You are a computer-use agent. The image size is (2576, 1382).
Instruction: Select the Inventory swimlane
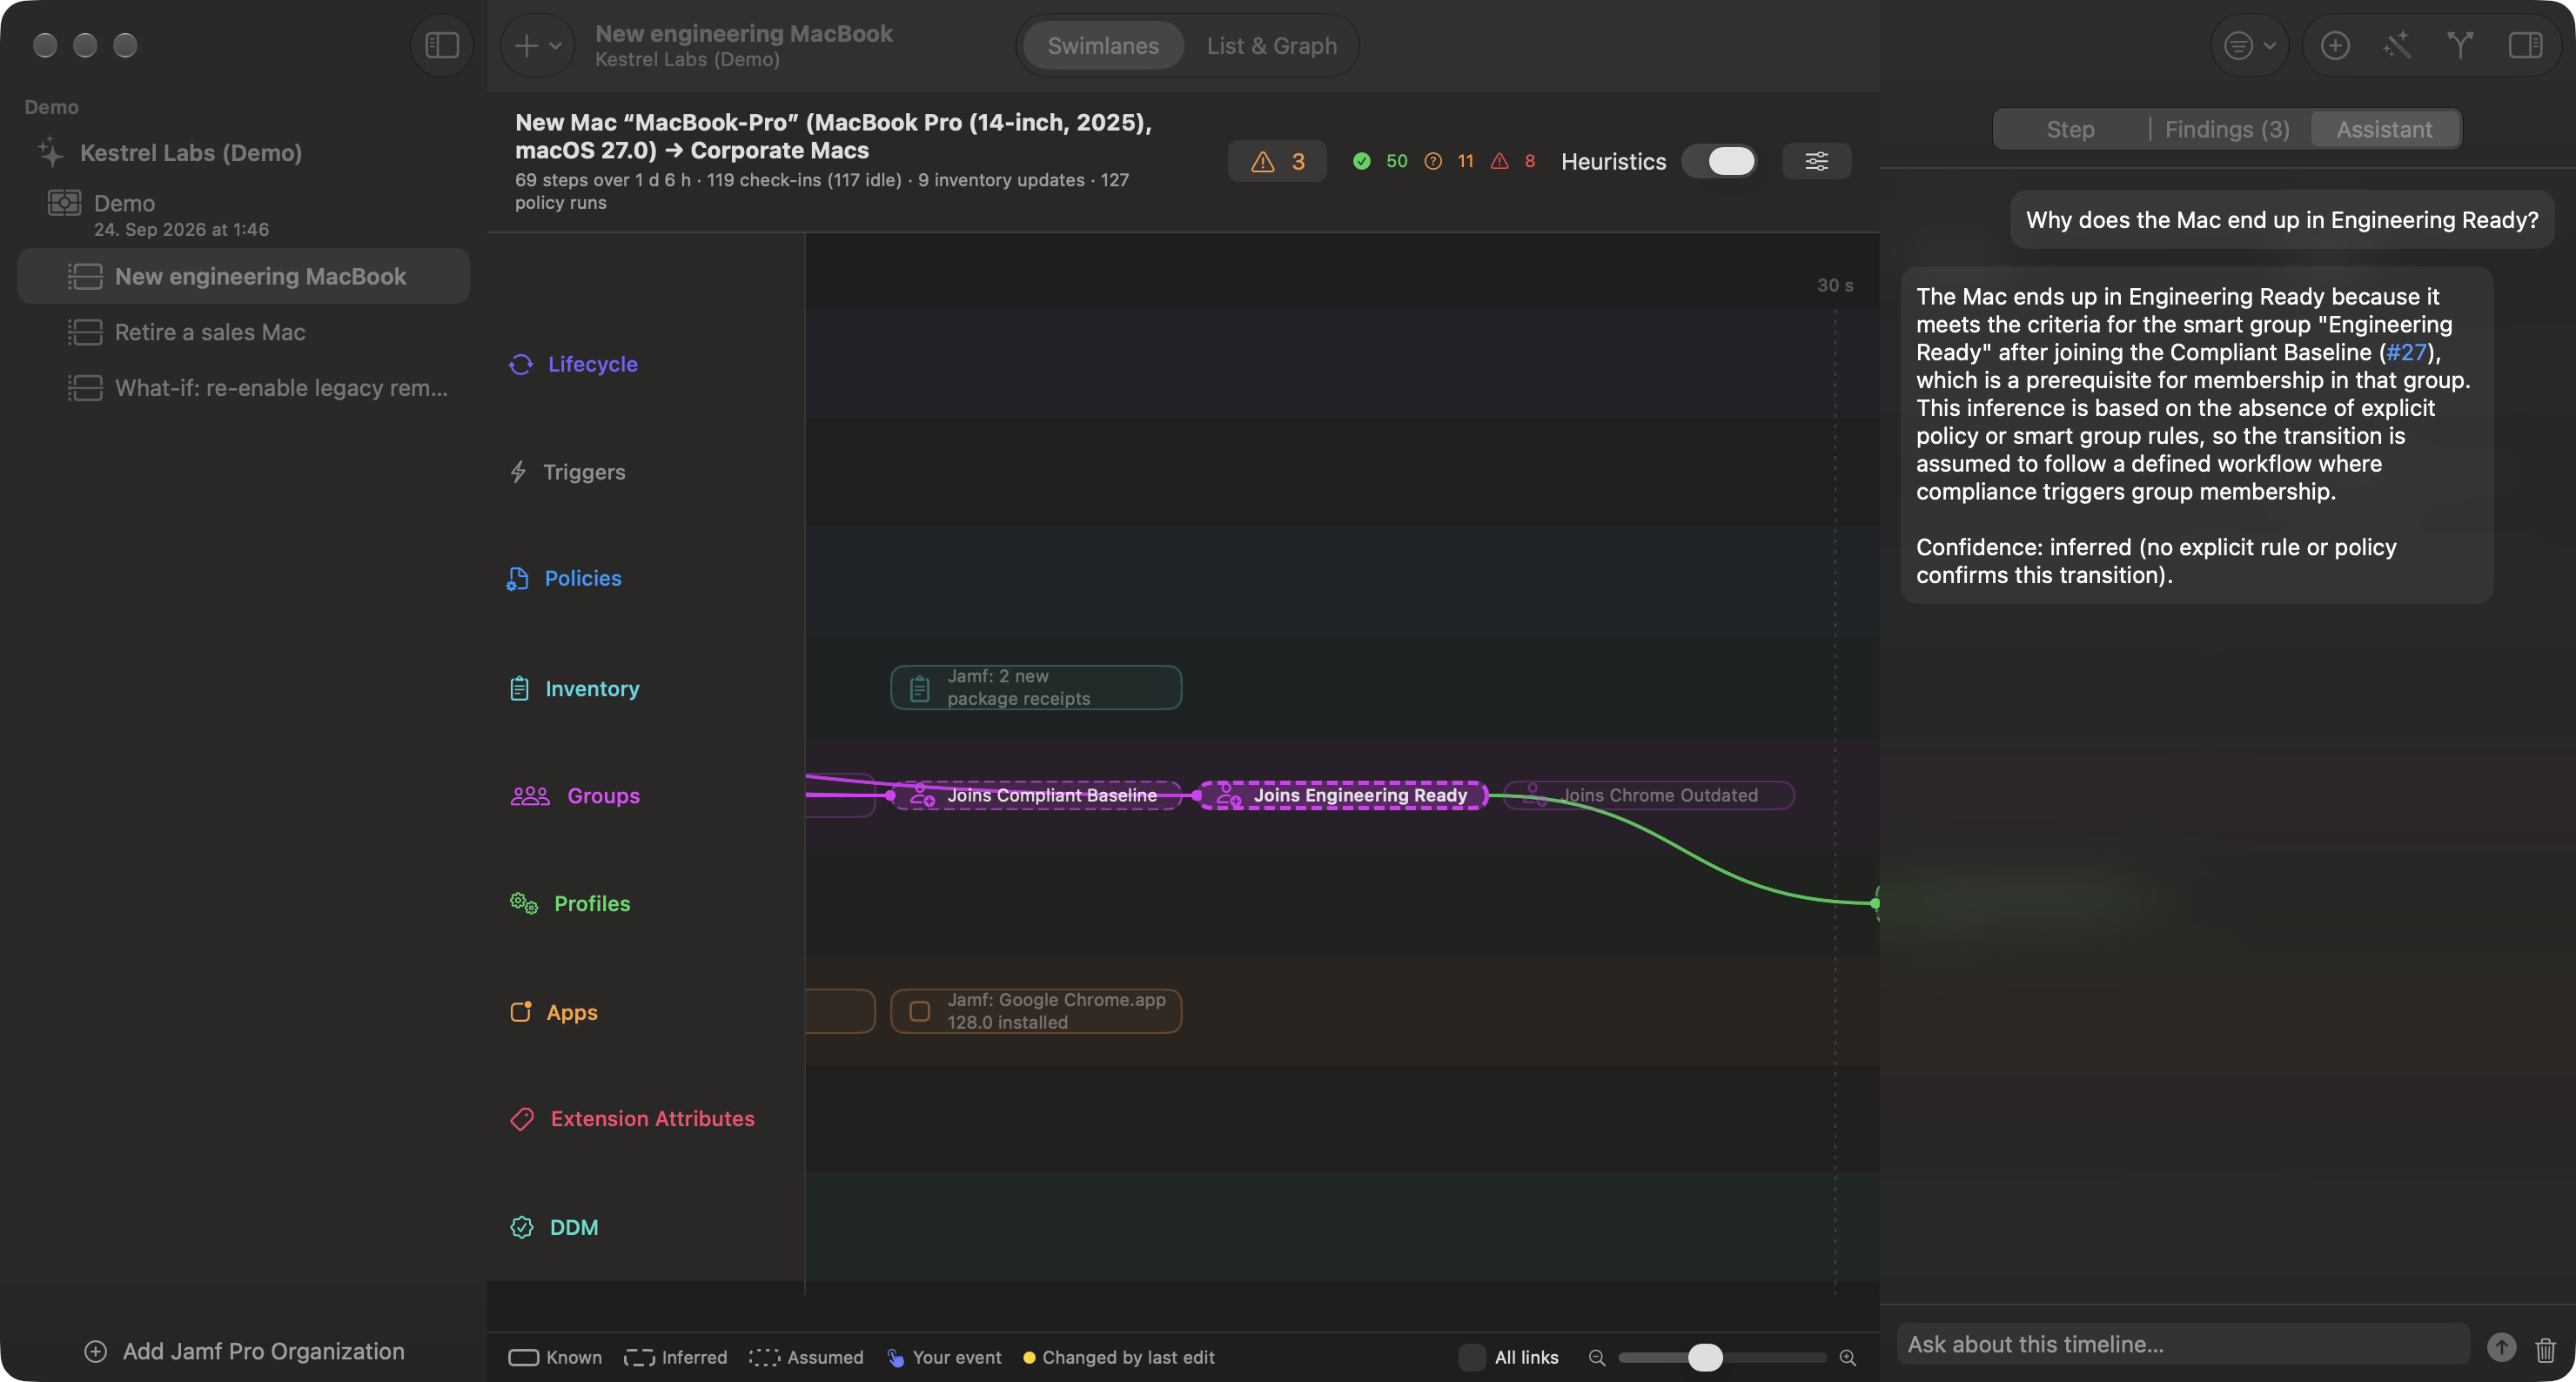pos(574,689)
